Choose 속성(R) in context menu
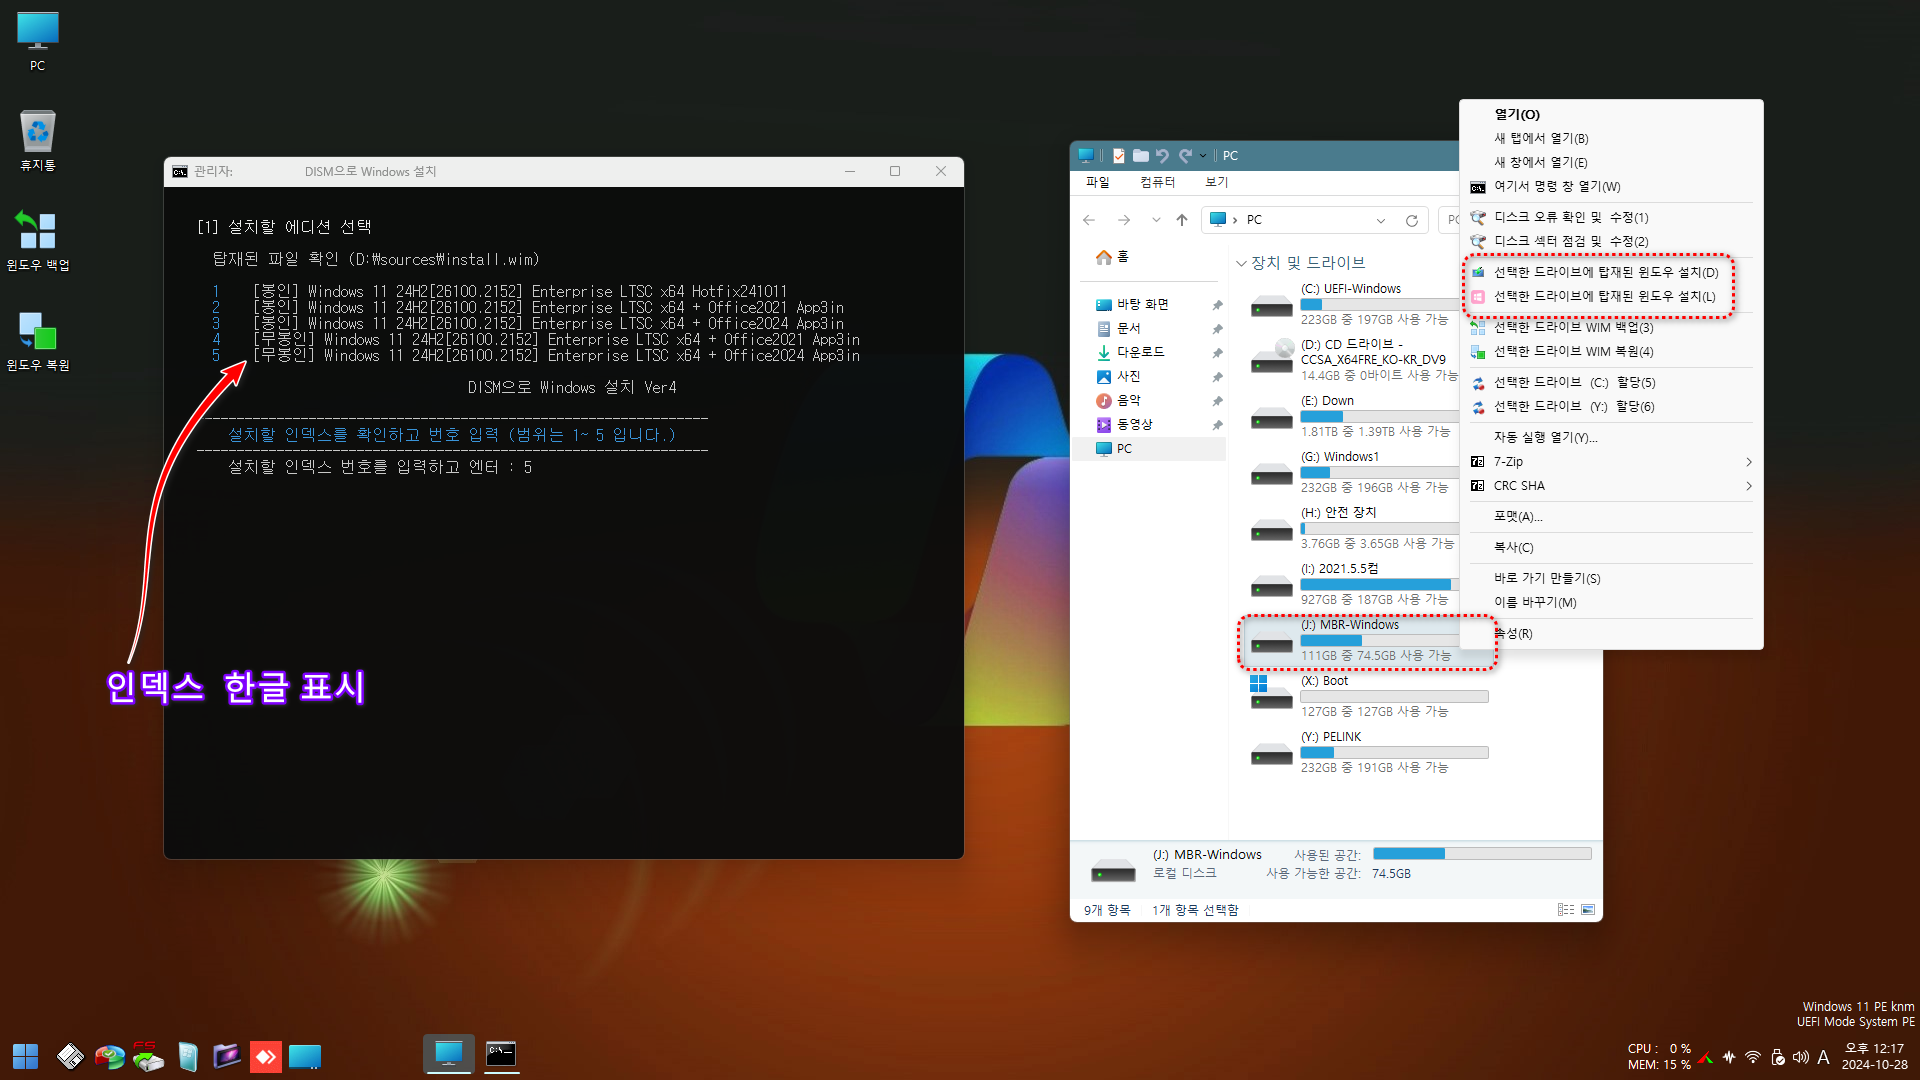 tap(1610, 634)
